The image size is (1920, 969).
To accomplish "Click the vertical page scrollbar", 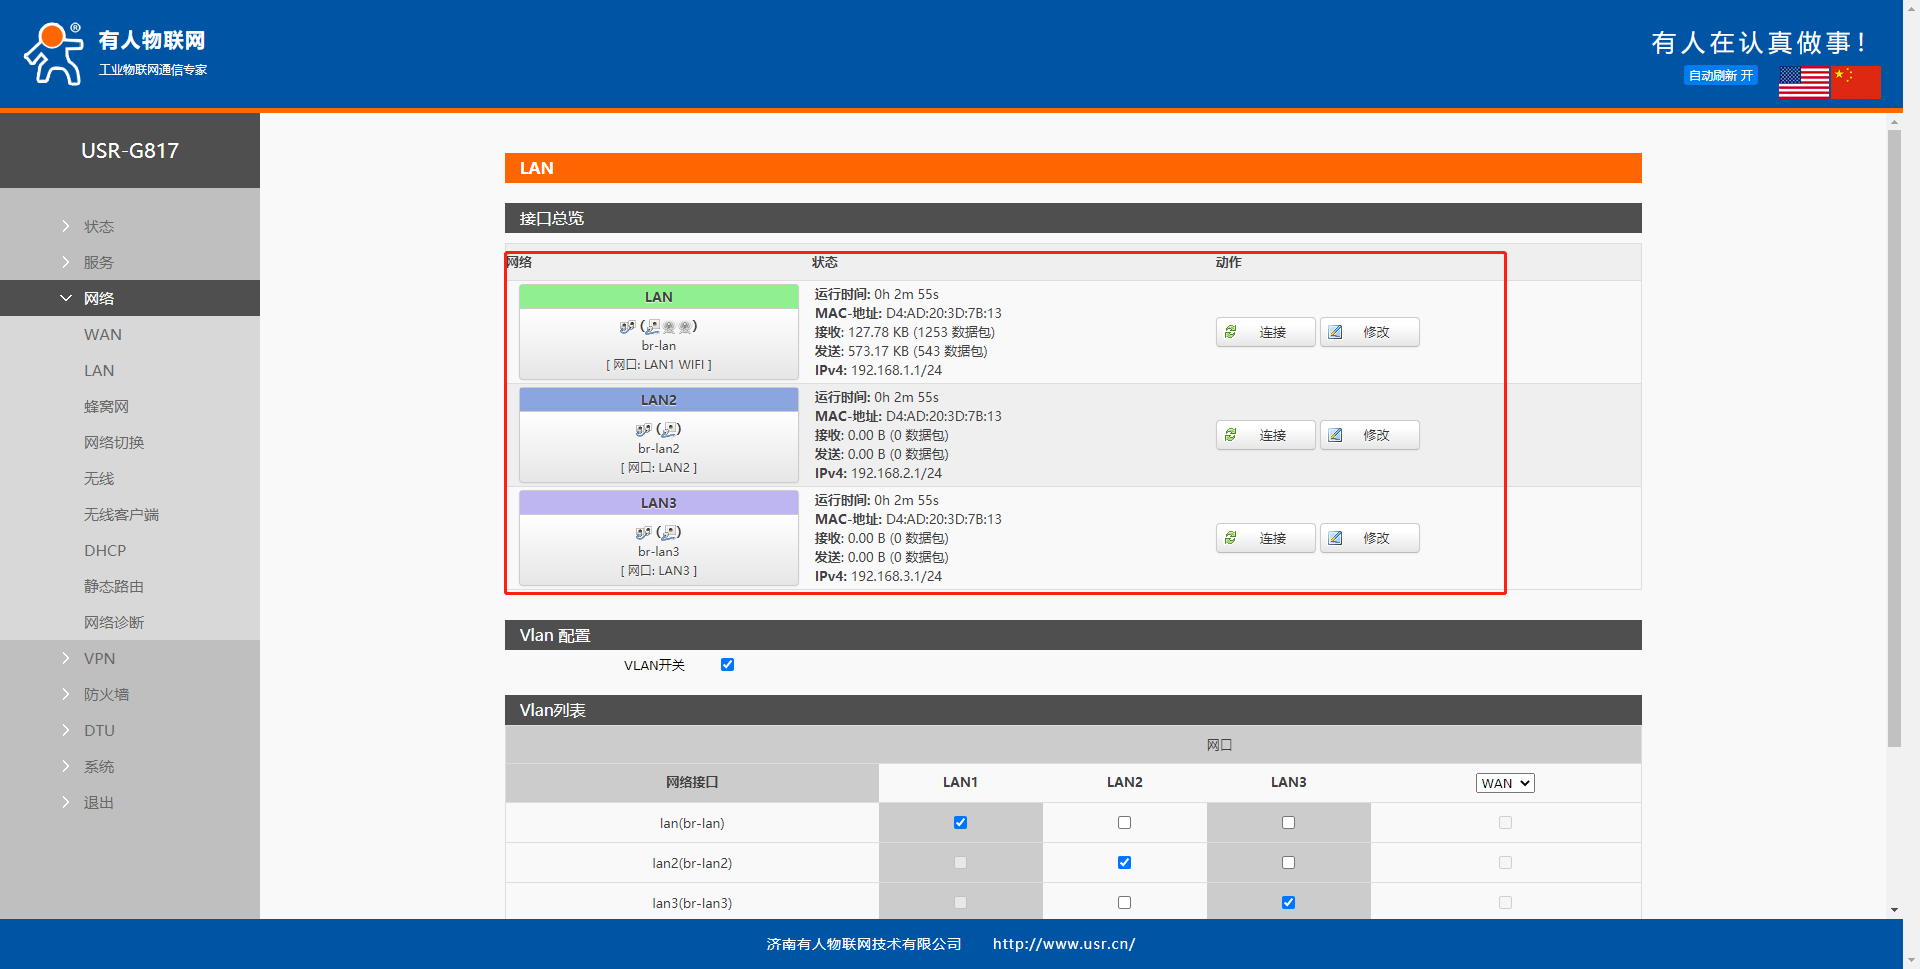I will point(1894,440).
